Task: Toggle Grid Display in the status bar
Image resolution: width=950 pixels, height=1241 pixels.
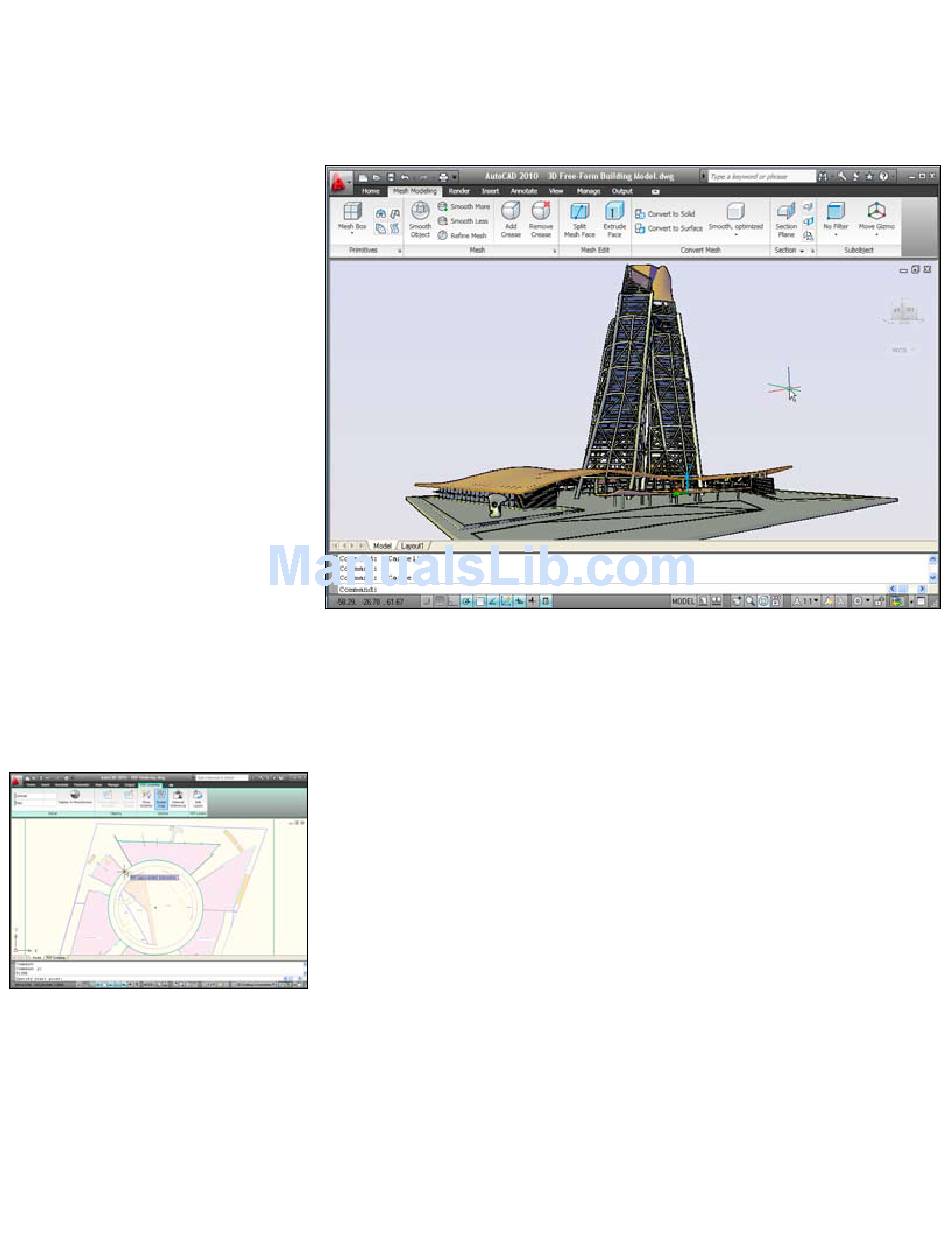Action: [x=438, y=603]
